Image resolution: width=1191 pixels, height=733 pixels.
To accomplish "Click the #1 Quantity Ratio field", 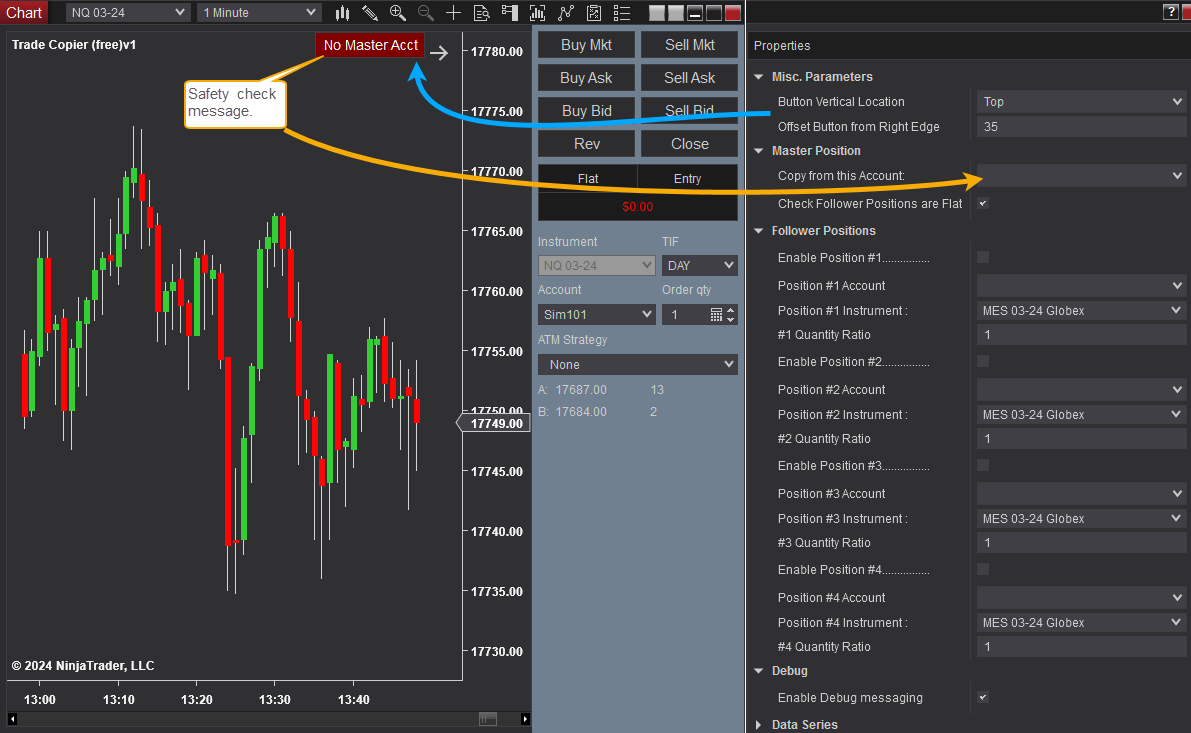I will [1081, 335].
